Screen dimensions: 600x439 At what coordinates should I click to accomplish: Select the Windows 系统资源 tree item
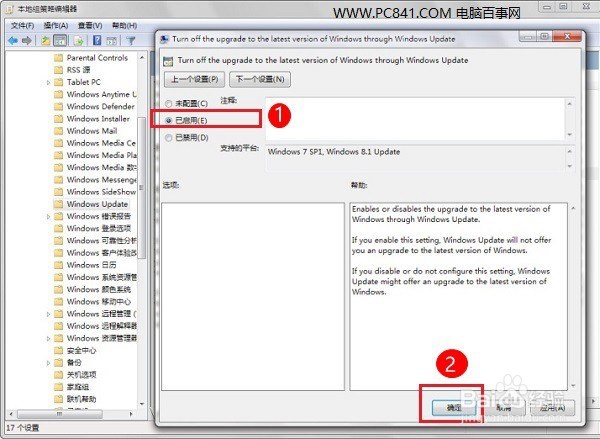102,277
